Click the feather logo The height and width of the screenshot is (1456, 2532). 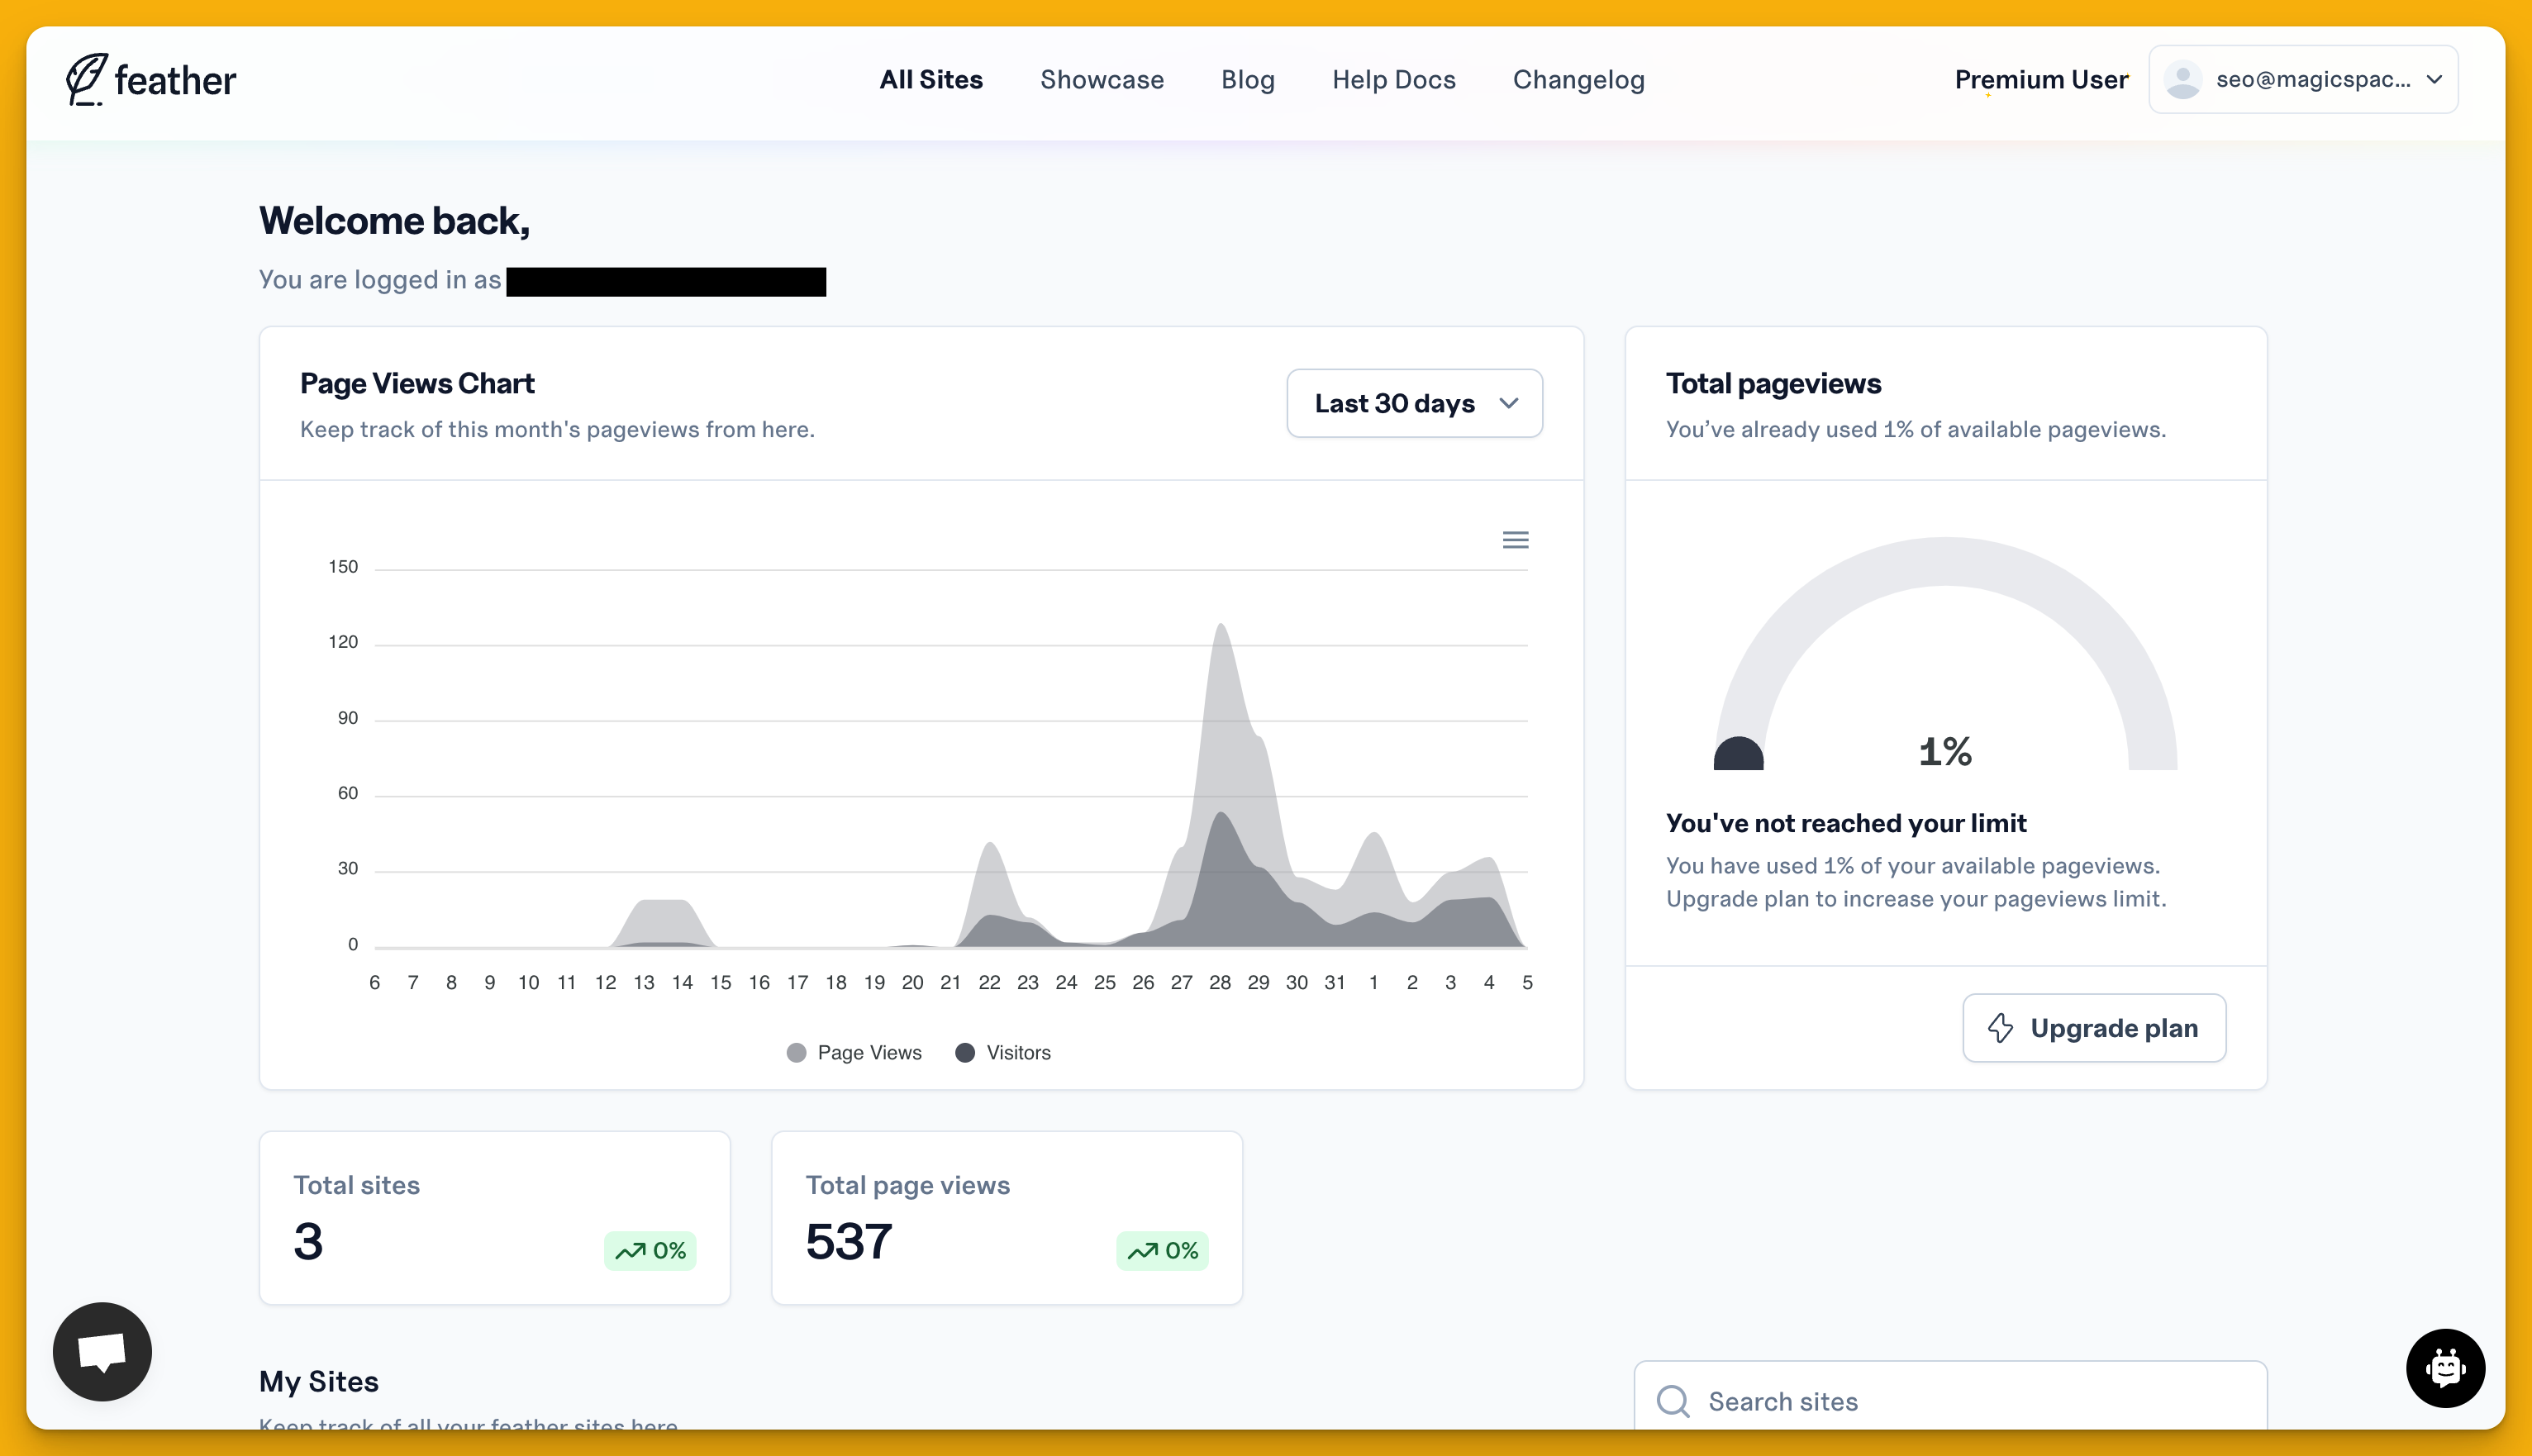pos(151,79)
